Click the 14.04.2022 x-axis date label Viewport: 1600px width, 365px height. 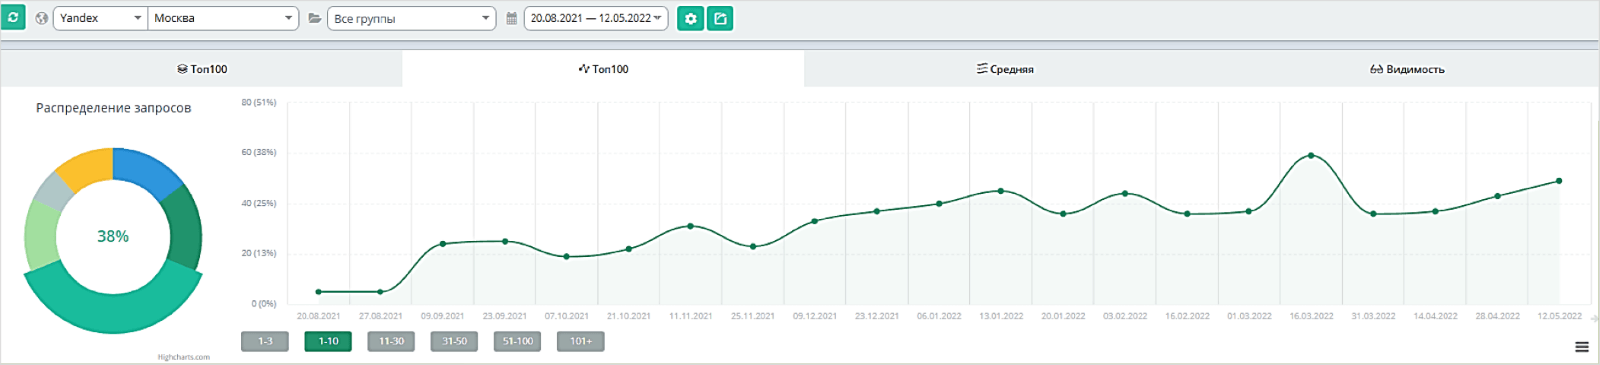pyautogui.click(x=1435, y=316)
